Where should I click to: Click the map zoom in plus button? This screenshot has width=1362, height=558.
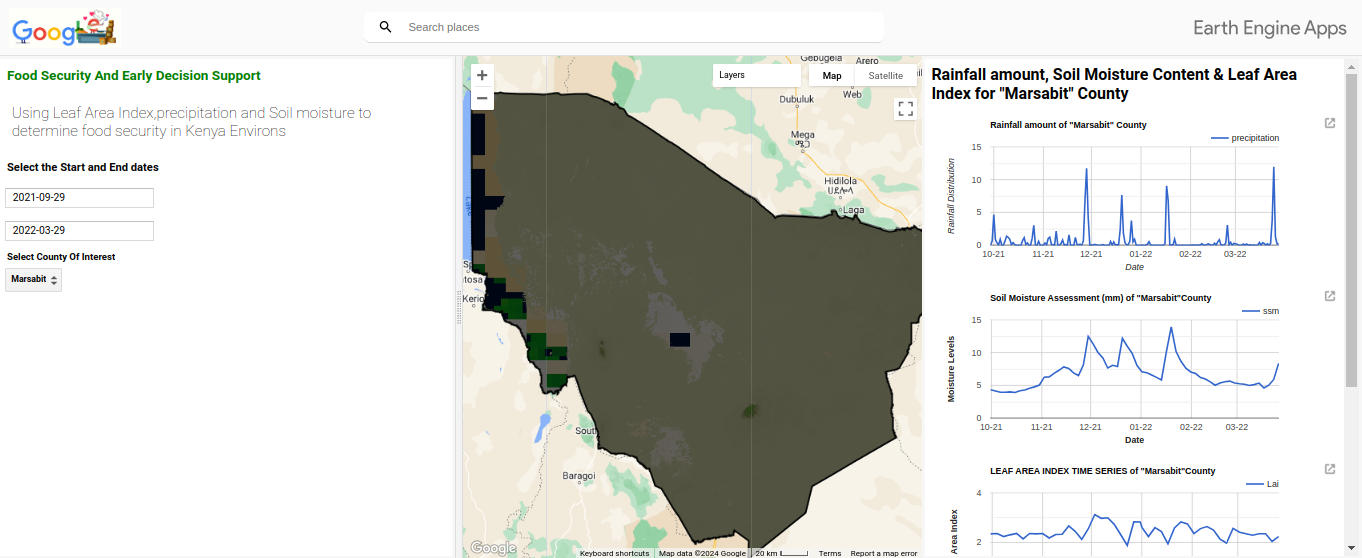[482, 75]
